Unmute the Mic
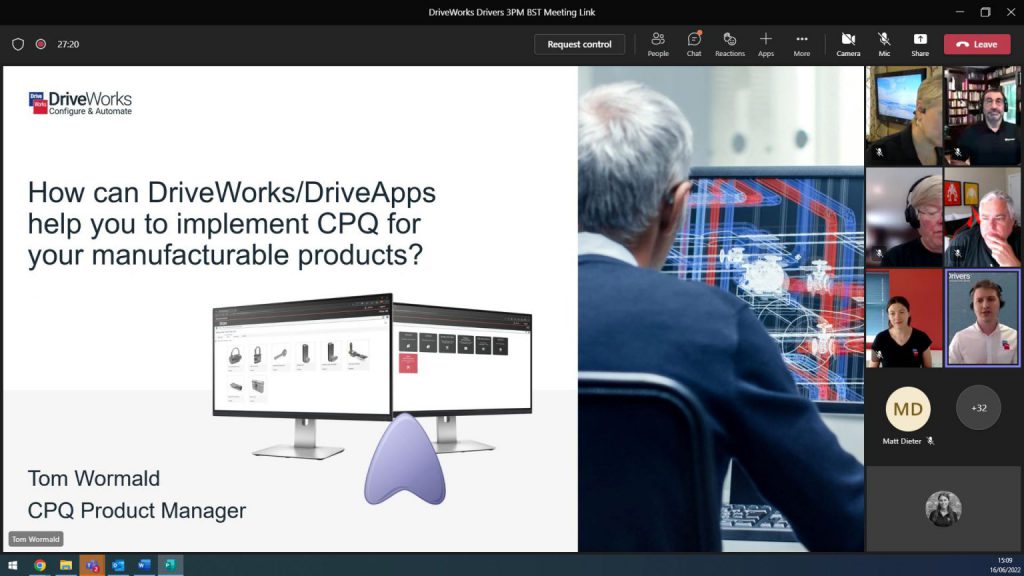Screen dimensions: 1024x576 tap(884, 44)
